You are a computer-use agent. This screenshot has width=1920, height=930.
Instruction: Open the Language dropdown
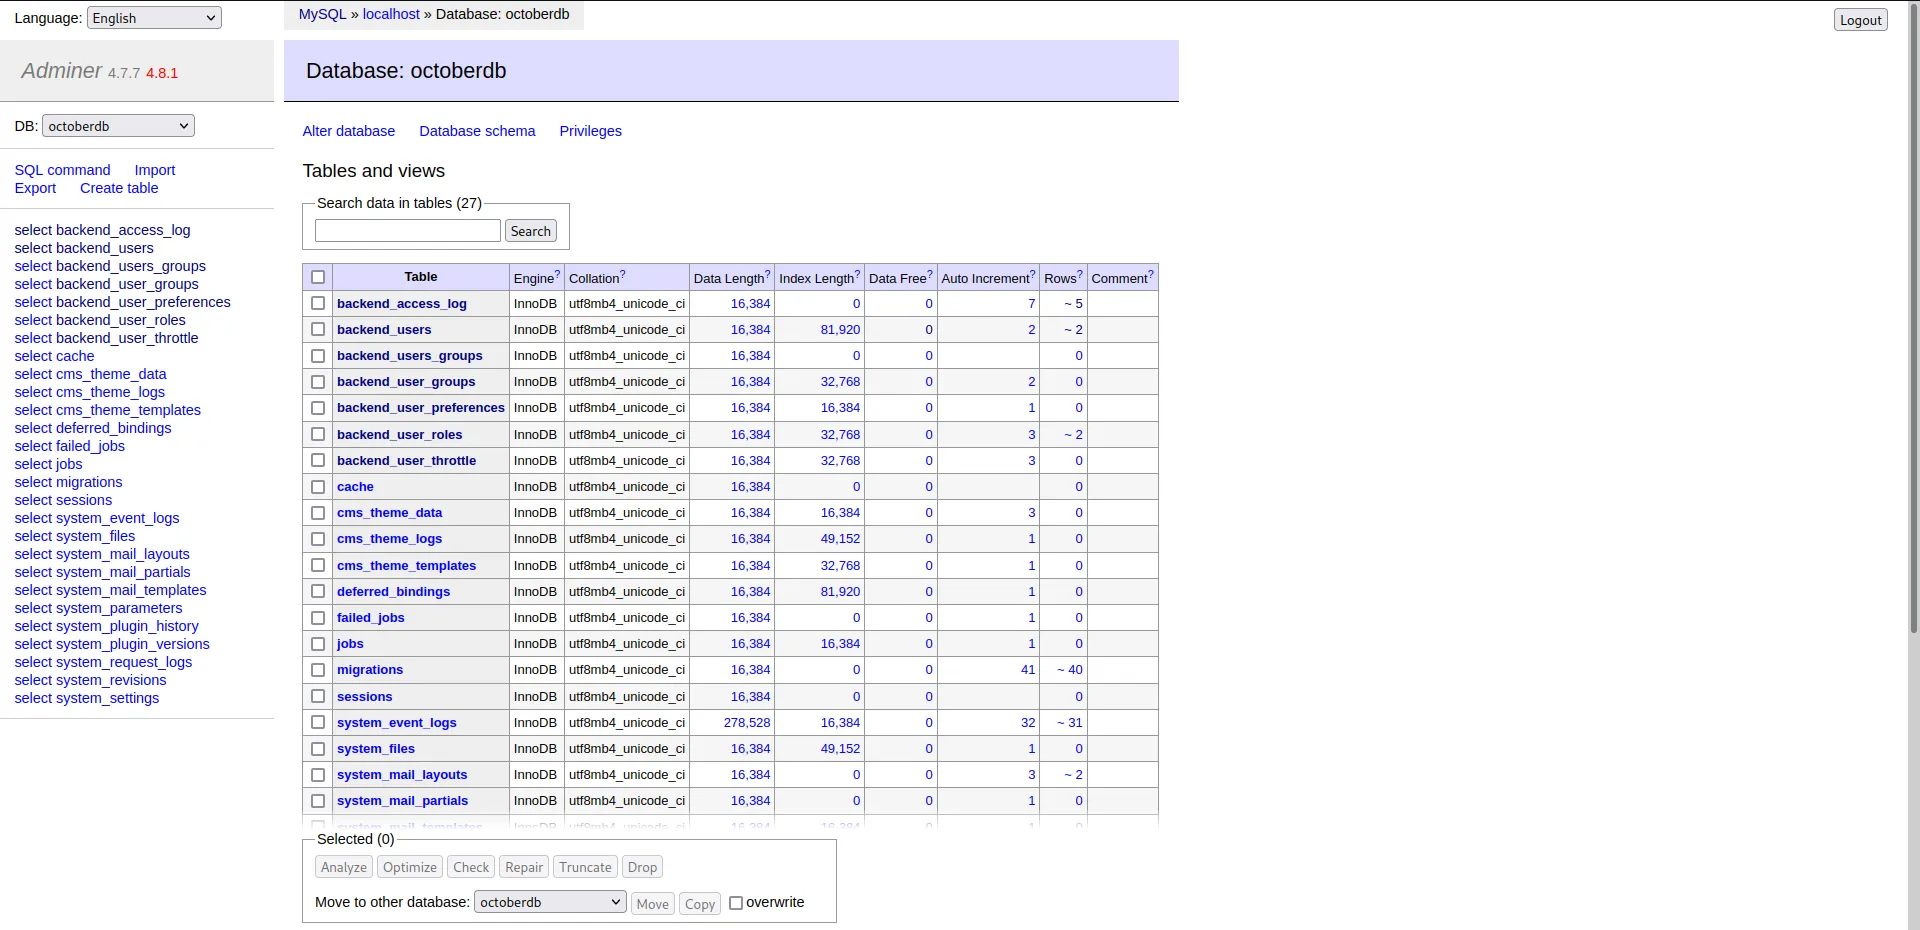tap(154, 18)
